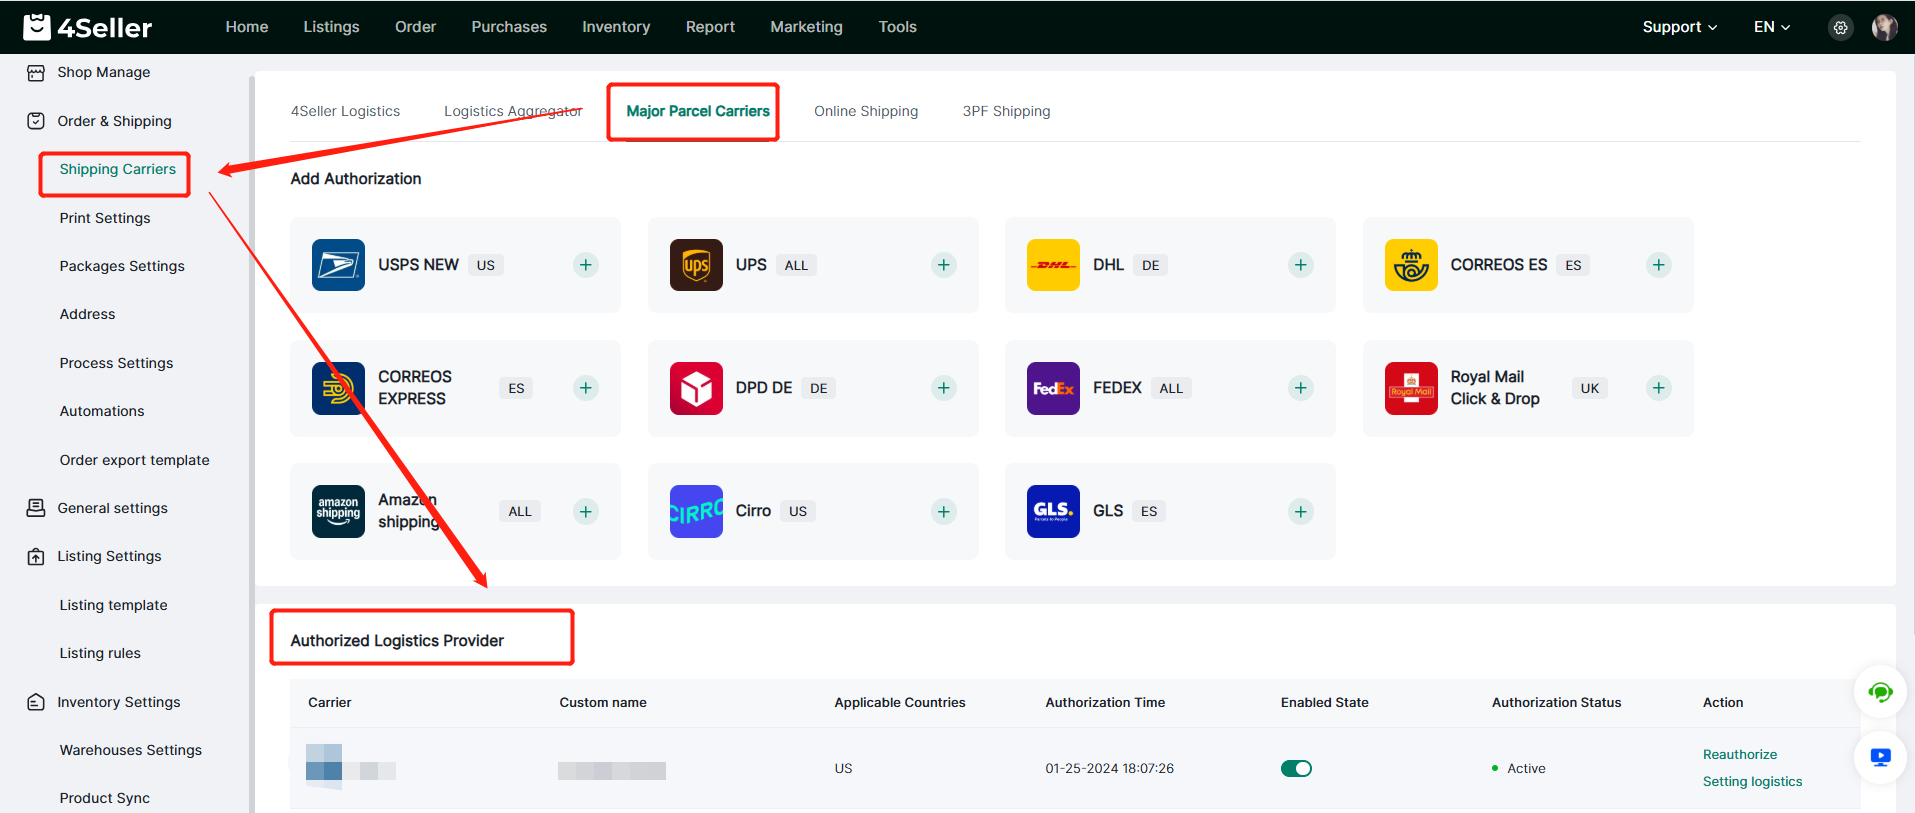This screenshot has width=1915, height=813.
Task: Click the UPS shield logo
Action: coord(696,265)
